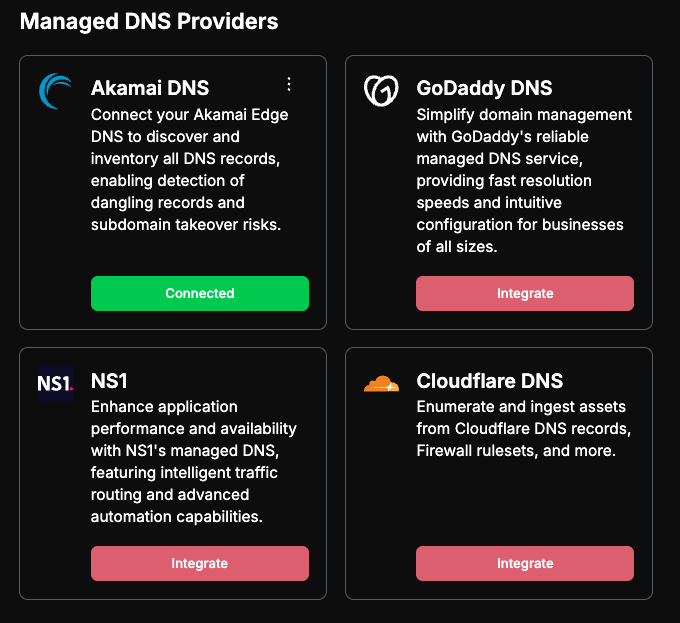Click the Managed DNS Providers heading
Viewport: 680px width, 623px height.
pos(149,21)
